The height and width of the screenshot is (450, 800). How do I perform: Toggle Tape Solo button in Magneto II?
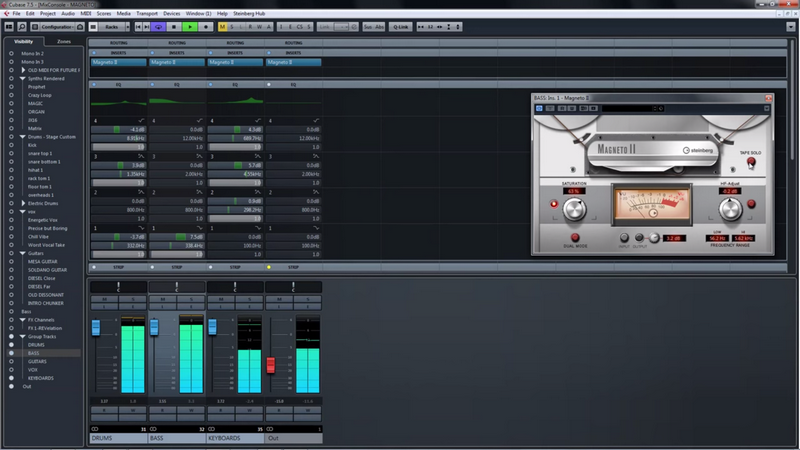(x=751, y=162)
